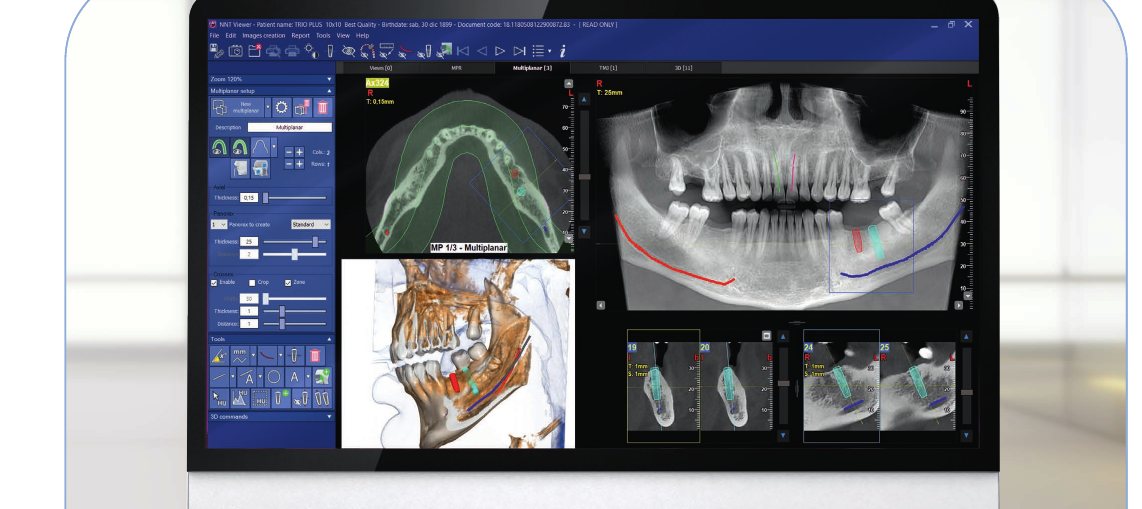Viewport: 1142px width, 509px height.
Task: Select the straight line drawing tool
Action: (219, 377)
